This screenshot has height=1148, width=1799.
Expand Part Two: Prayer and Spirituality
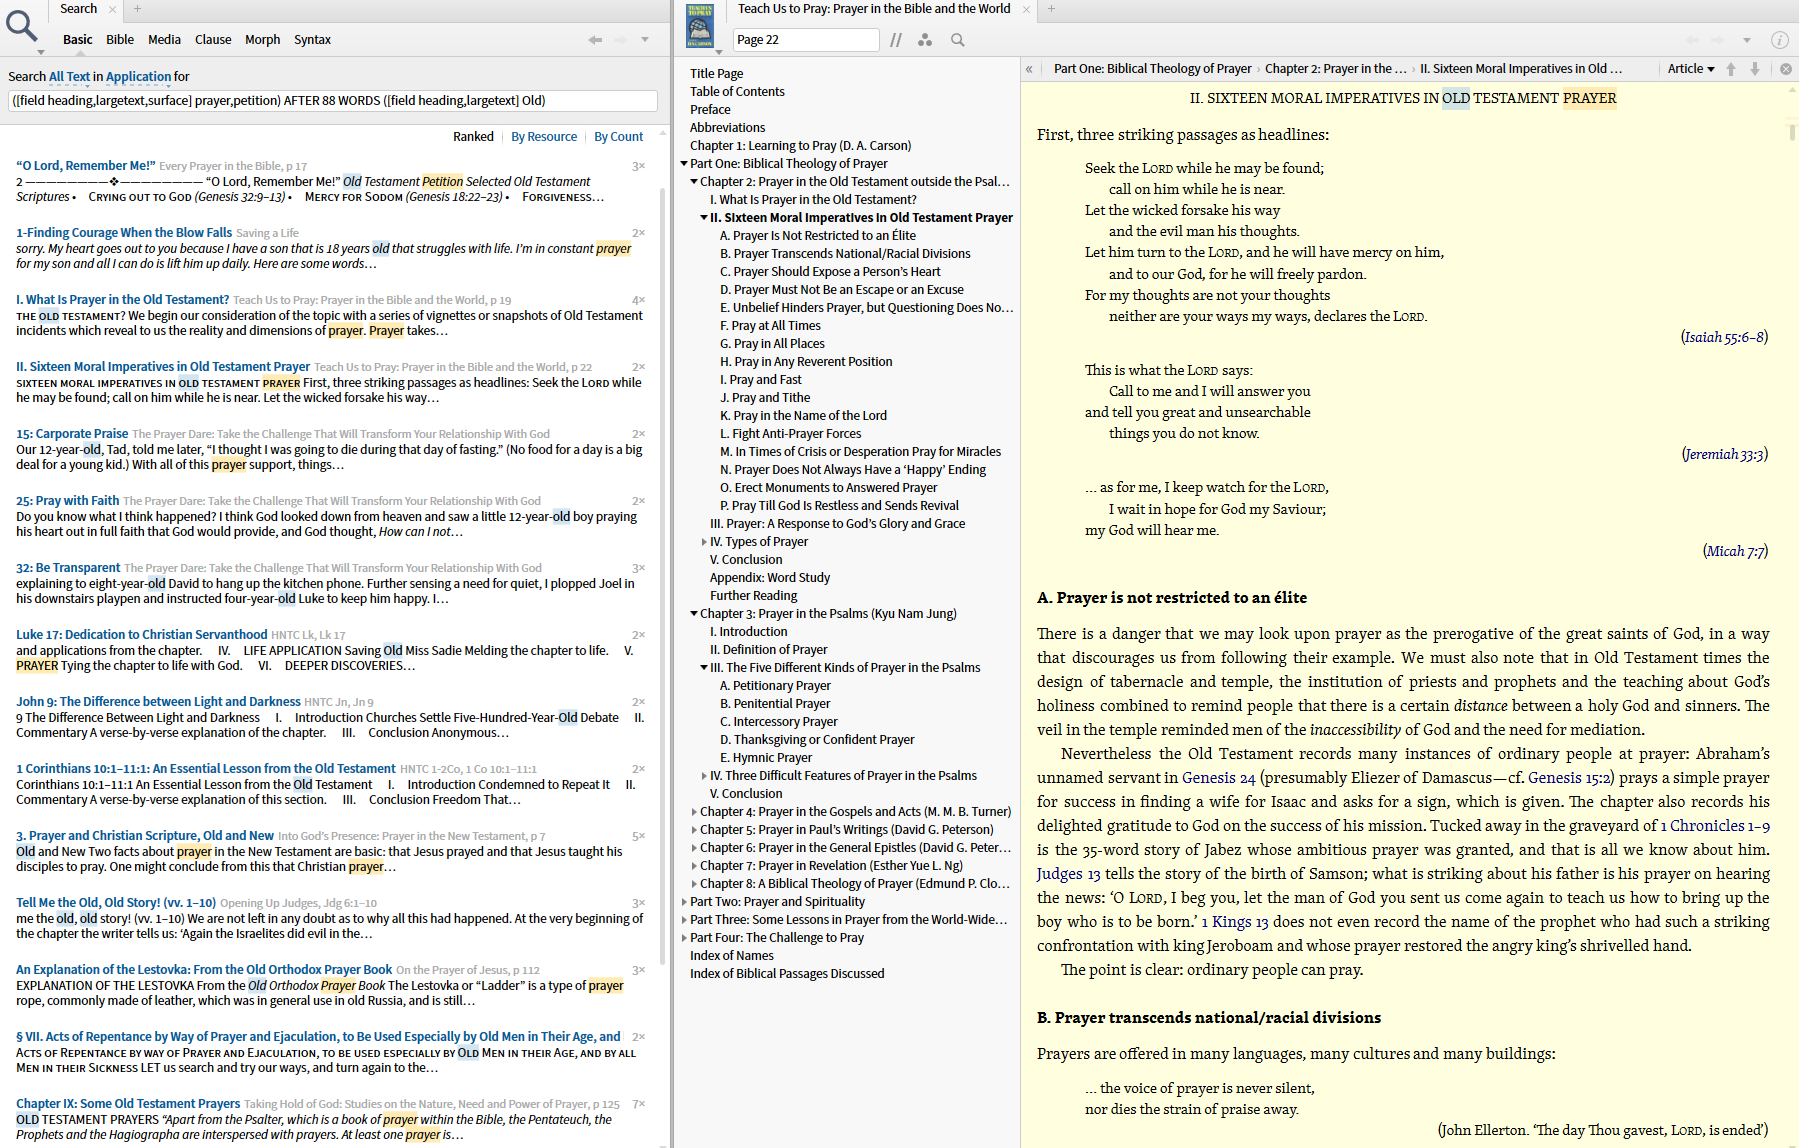pyautogui.click(x=684, y=902)
